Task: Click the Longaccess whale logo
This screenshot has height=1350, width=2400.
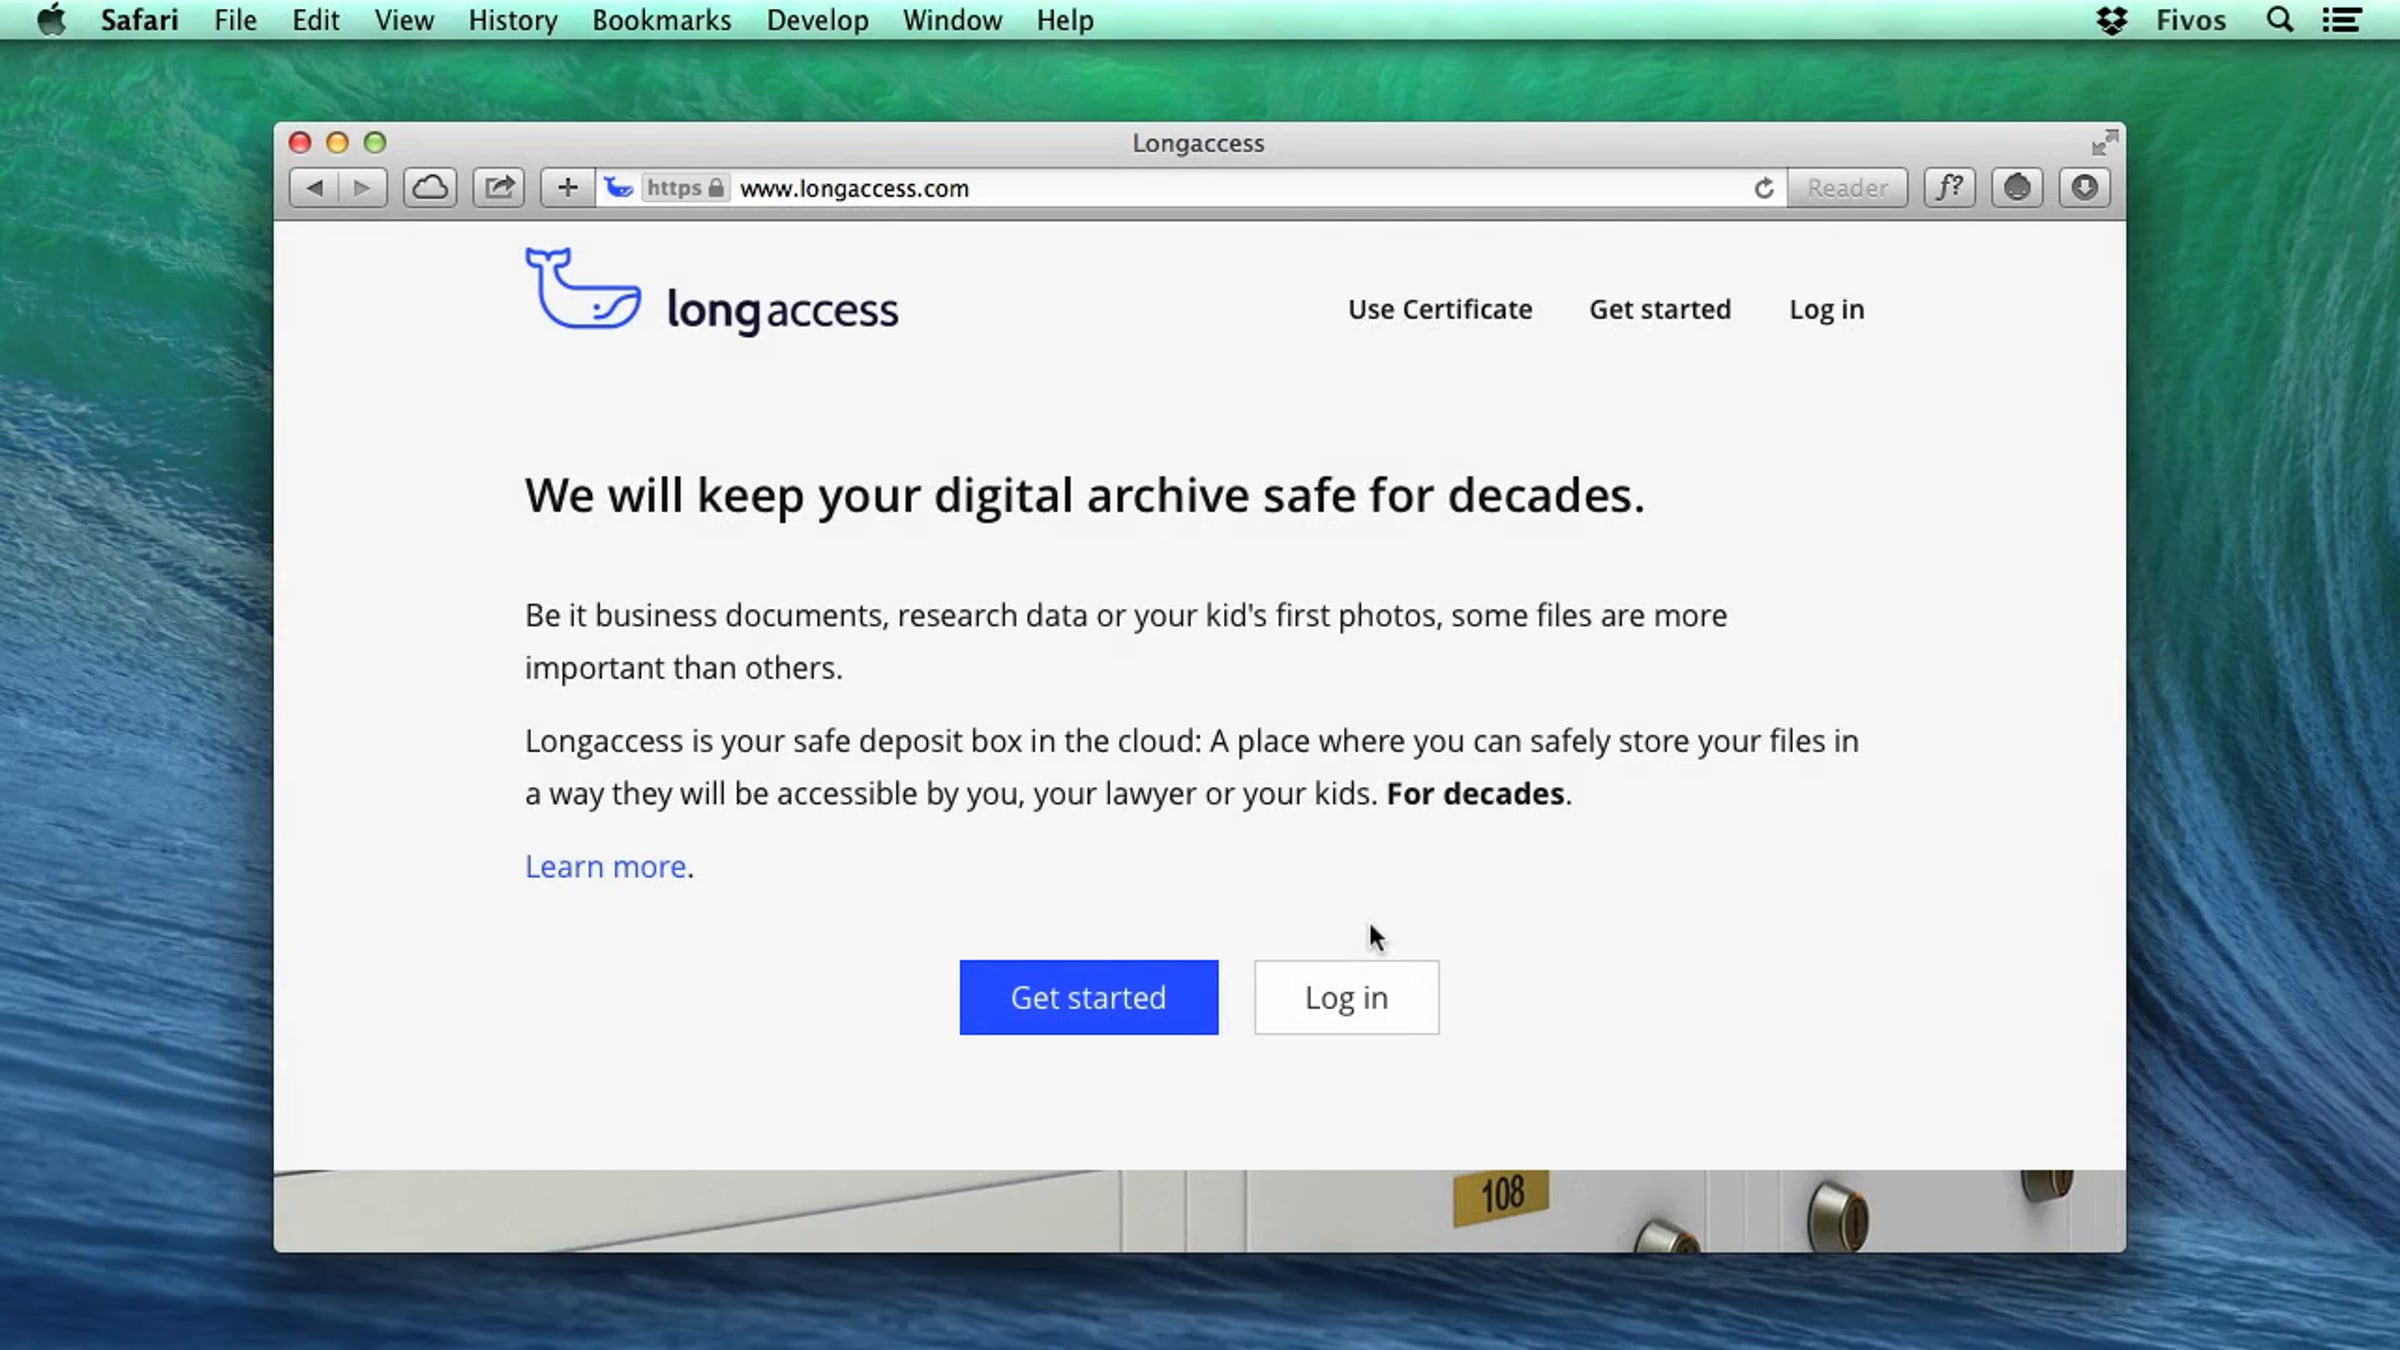Action: click(x=583, y=288)
